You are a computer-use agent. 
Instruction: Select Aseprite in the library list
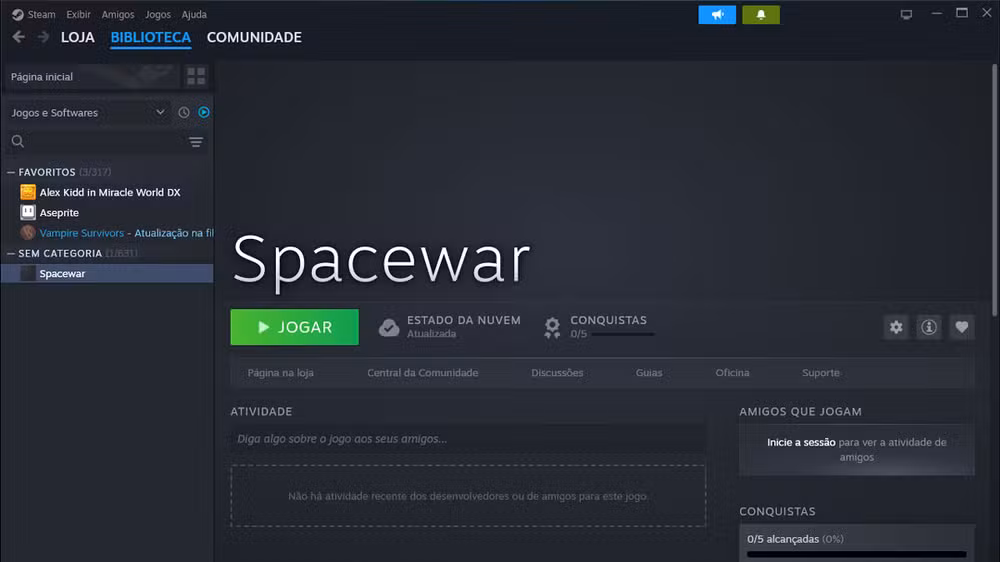point(59,212)
